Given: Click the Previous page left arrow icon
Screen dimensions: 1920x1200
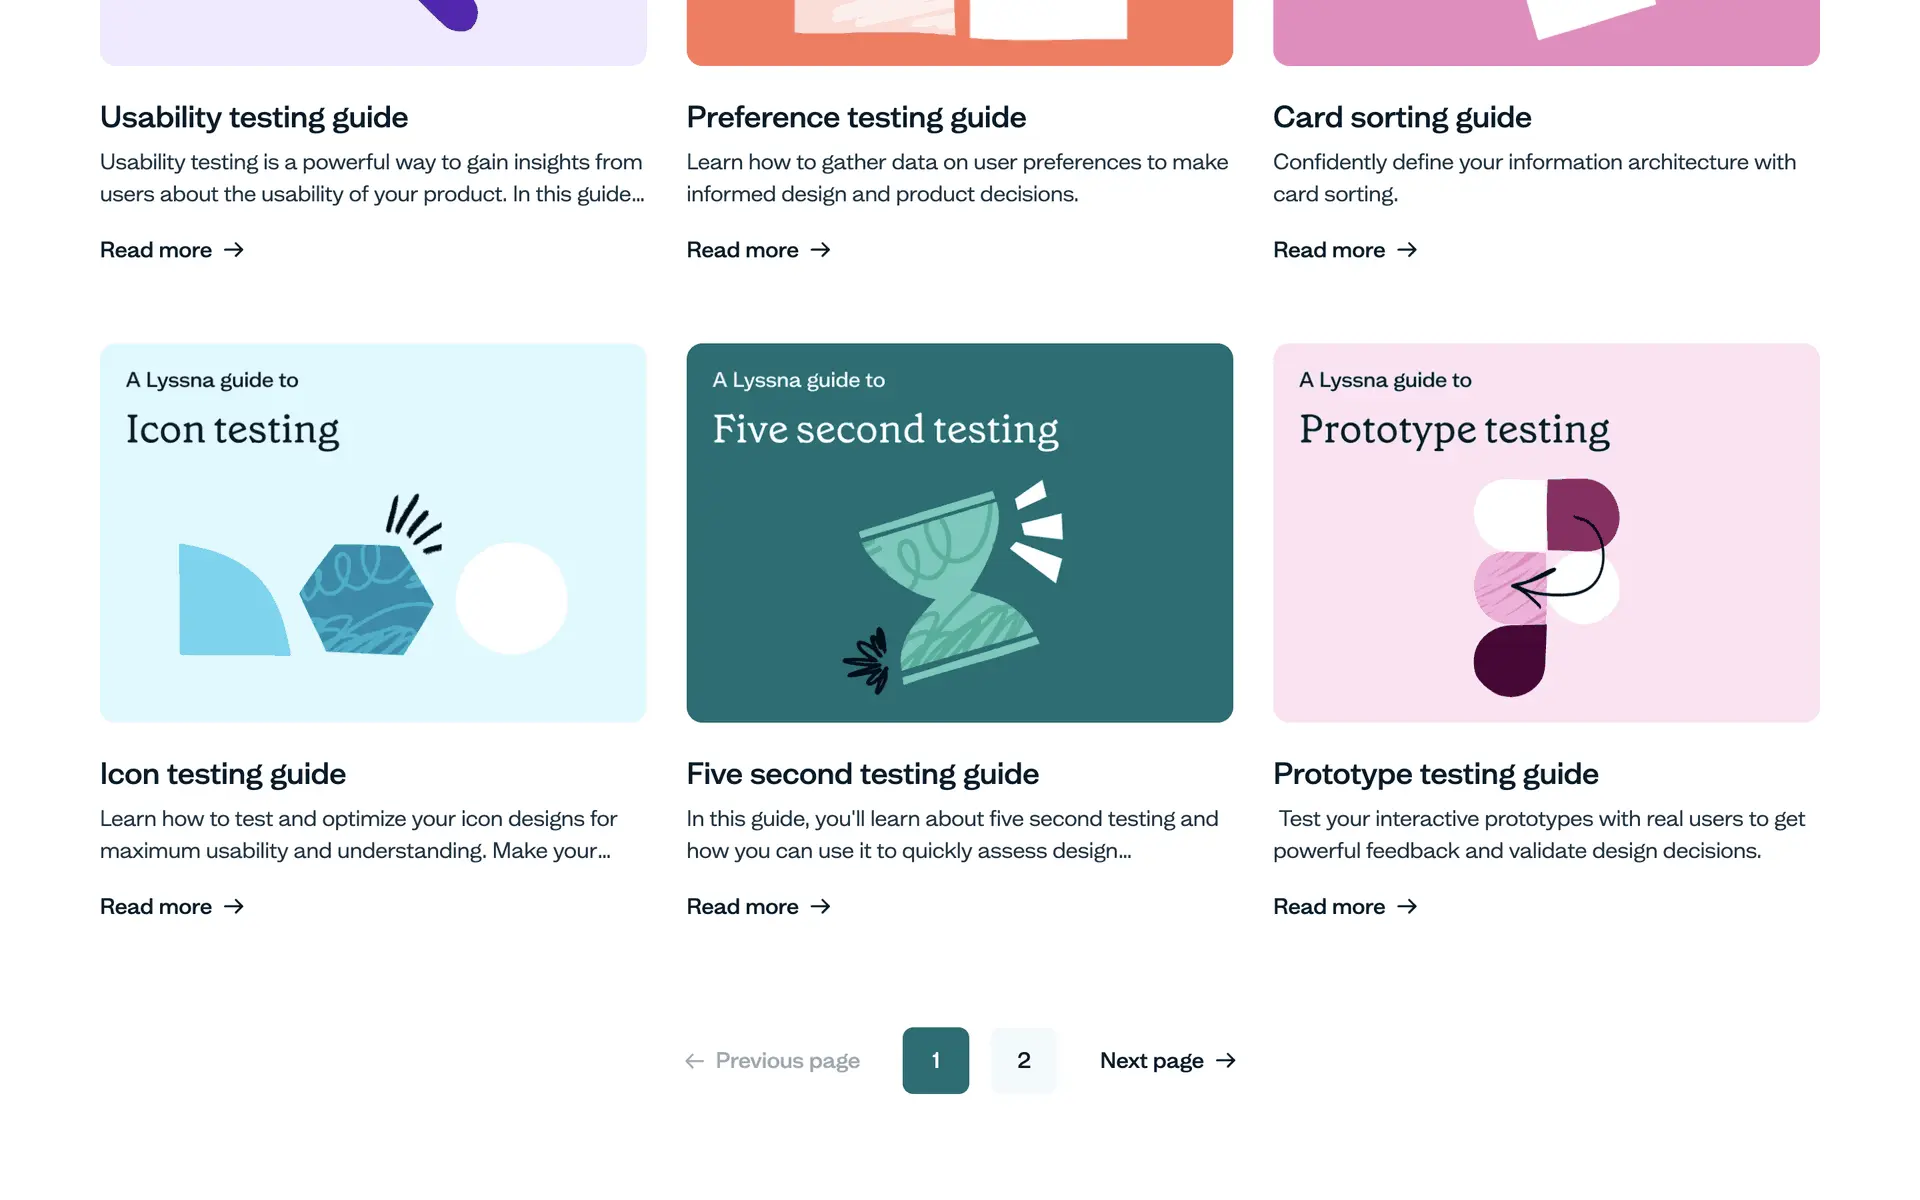Looking at the screenshot, I should point(694,1060).
